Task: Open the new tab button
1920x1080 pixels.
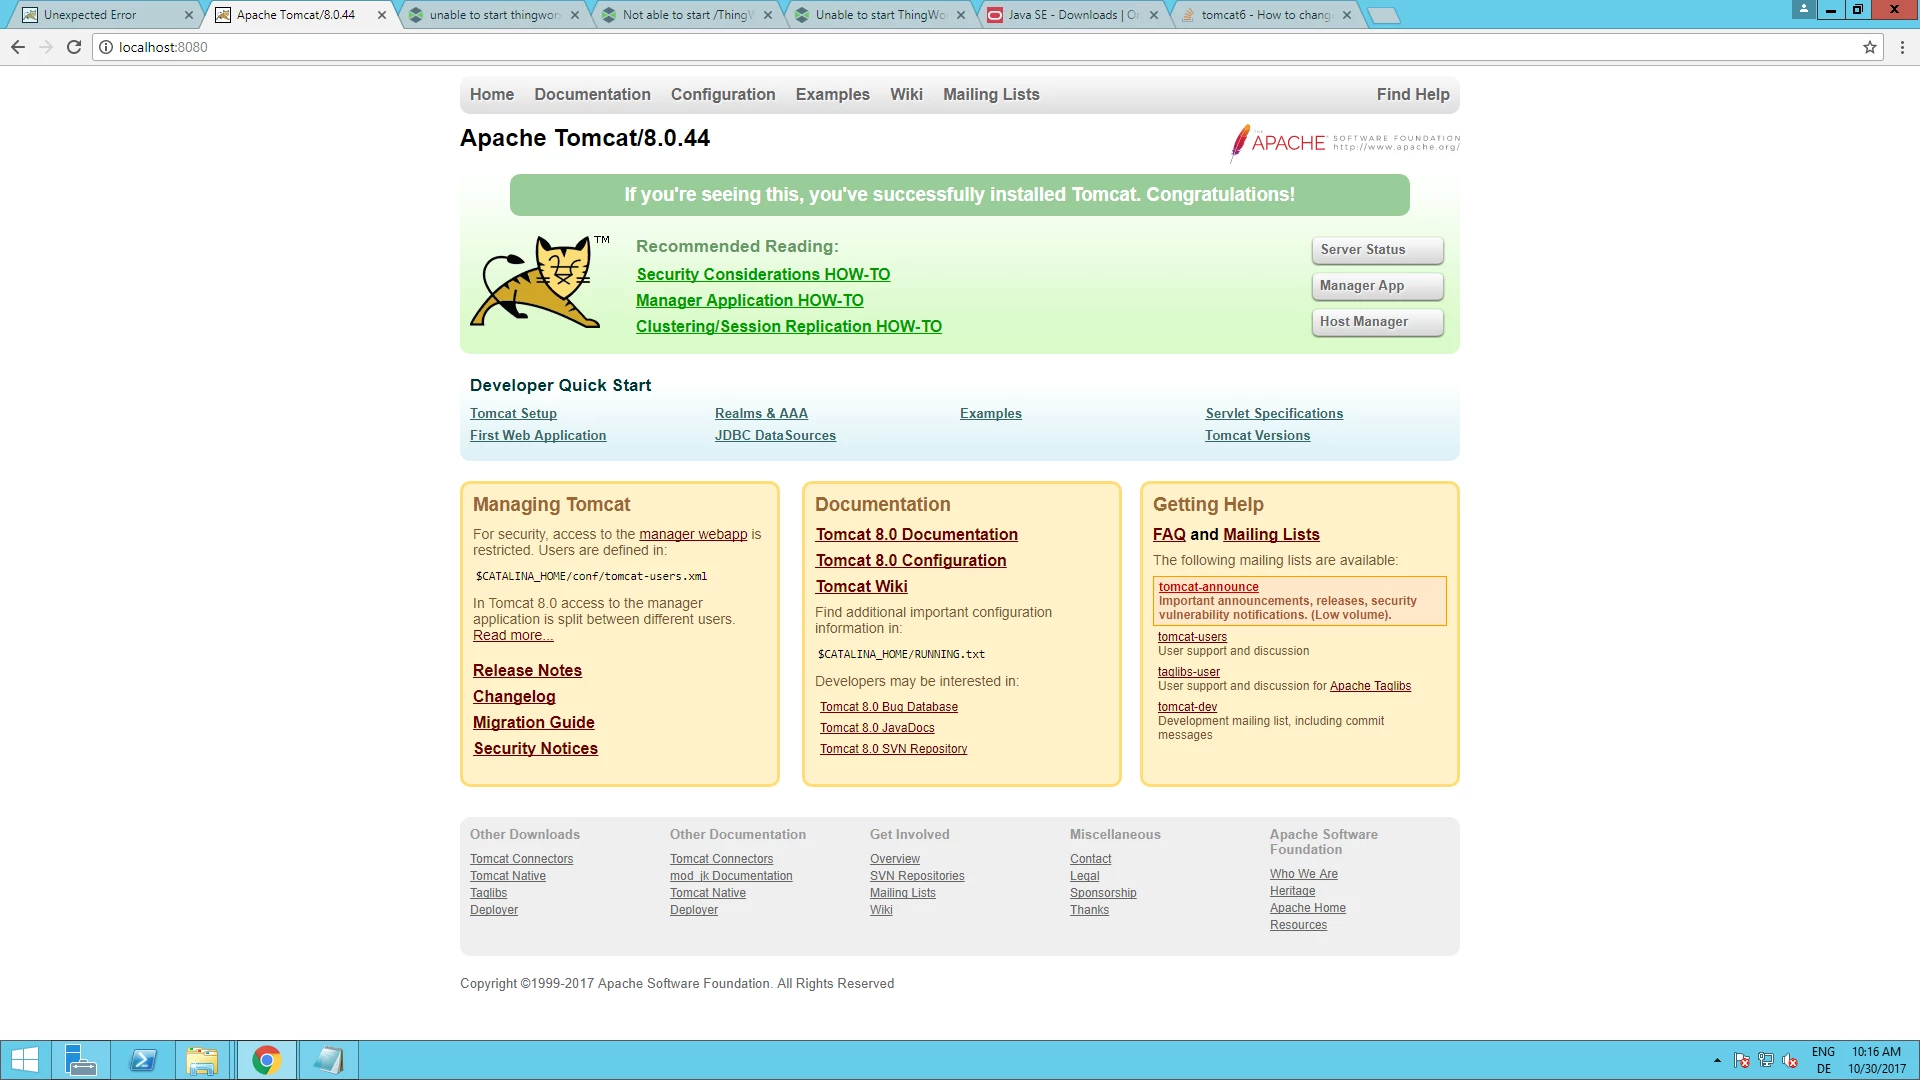Action: pyautogui.click(x=1383, y=15)
